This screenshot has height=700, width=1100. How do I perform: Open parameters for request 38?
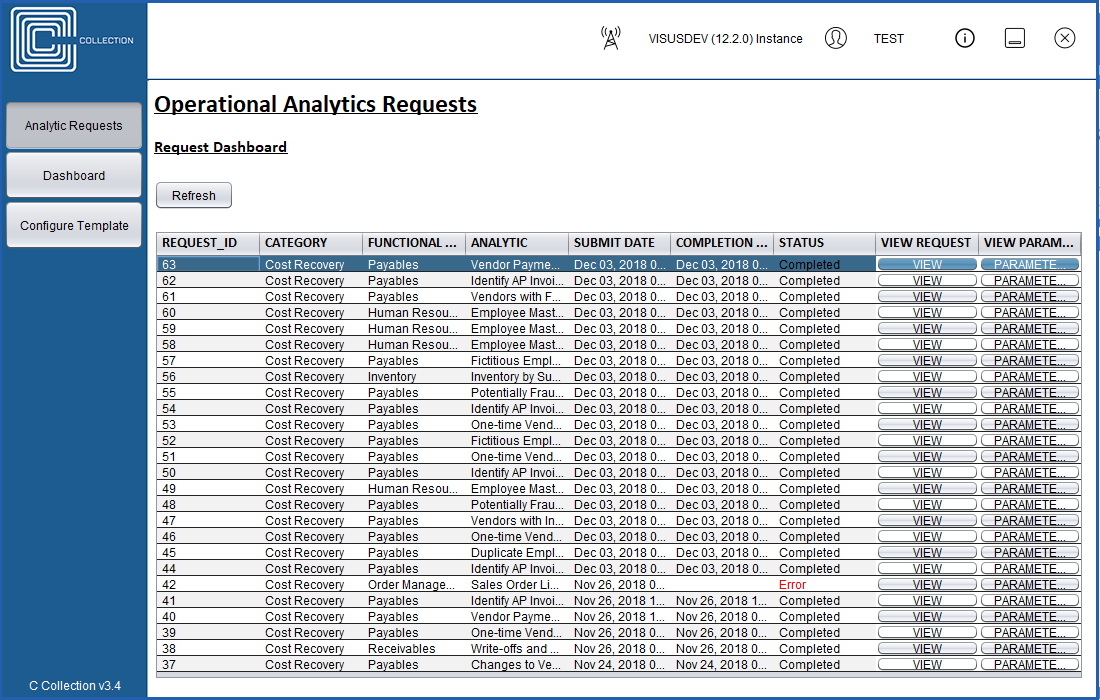(1030, 649)
